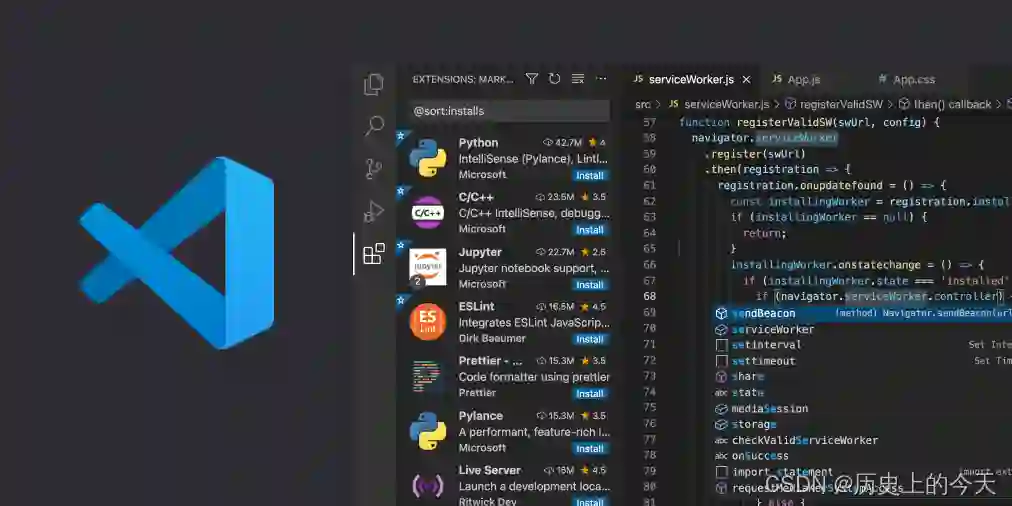1012x506 pixels.
Task: Open the Explorer view in activity bar
Action: coord(374,84)
